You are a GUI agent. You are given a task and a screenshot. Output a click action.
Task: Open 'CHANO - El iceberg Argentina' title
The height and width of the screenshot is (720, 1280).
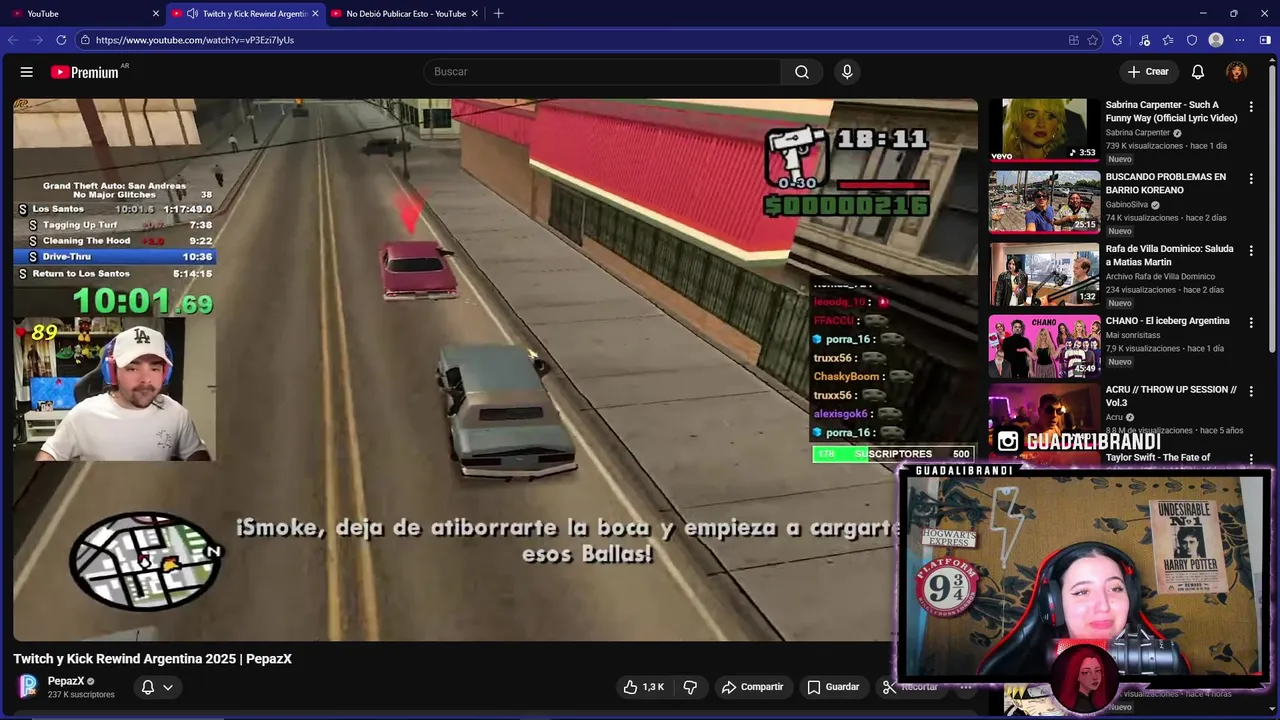pos(1167,321)
